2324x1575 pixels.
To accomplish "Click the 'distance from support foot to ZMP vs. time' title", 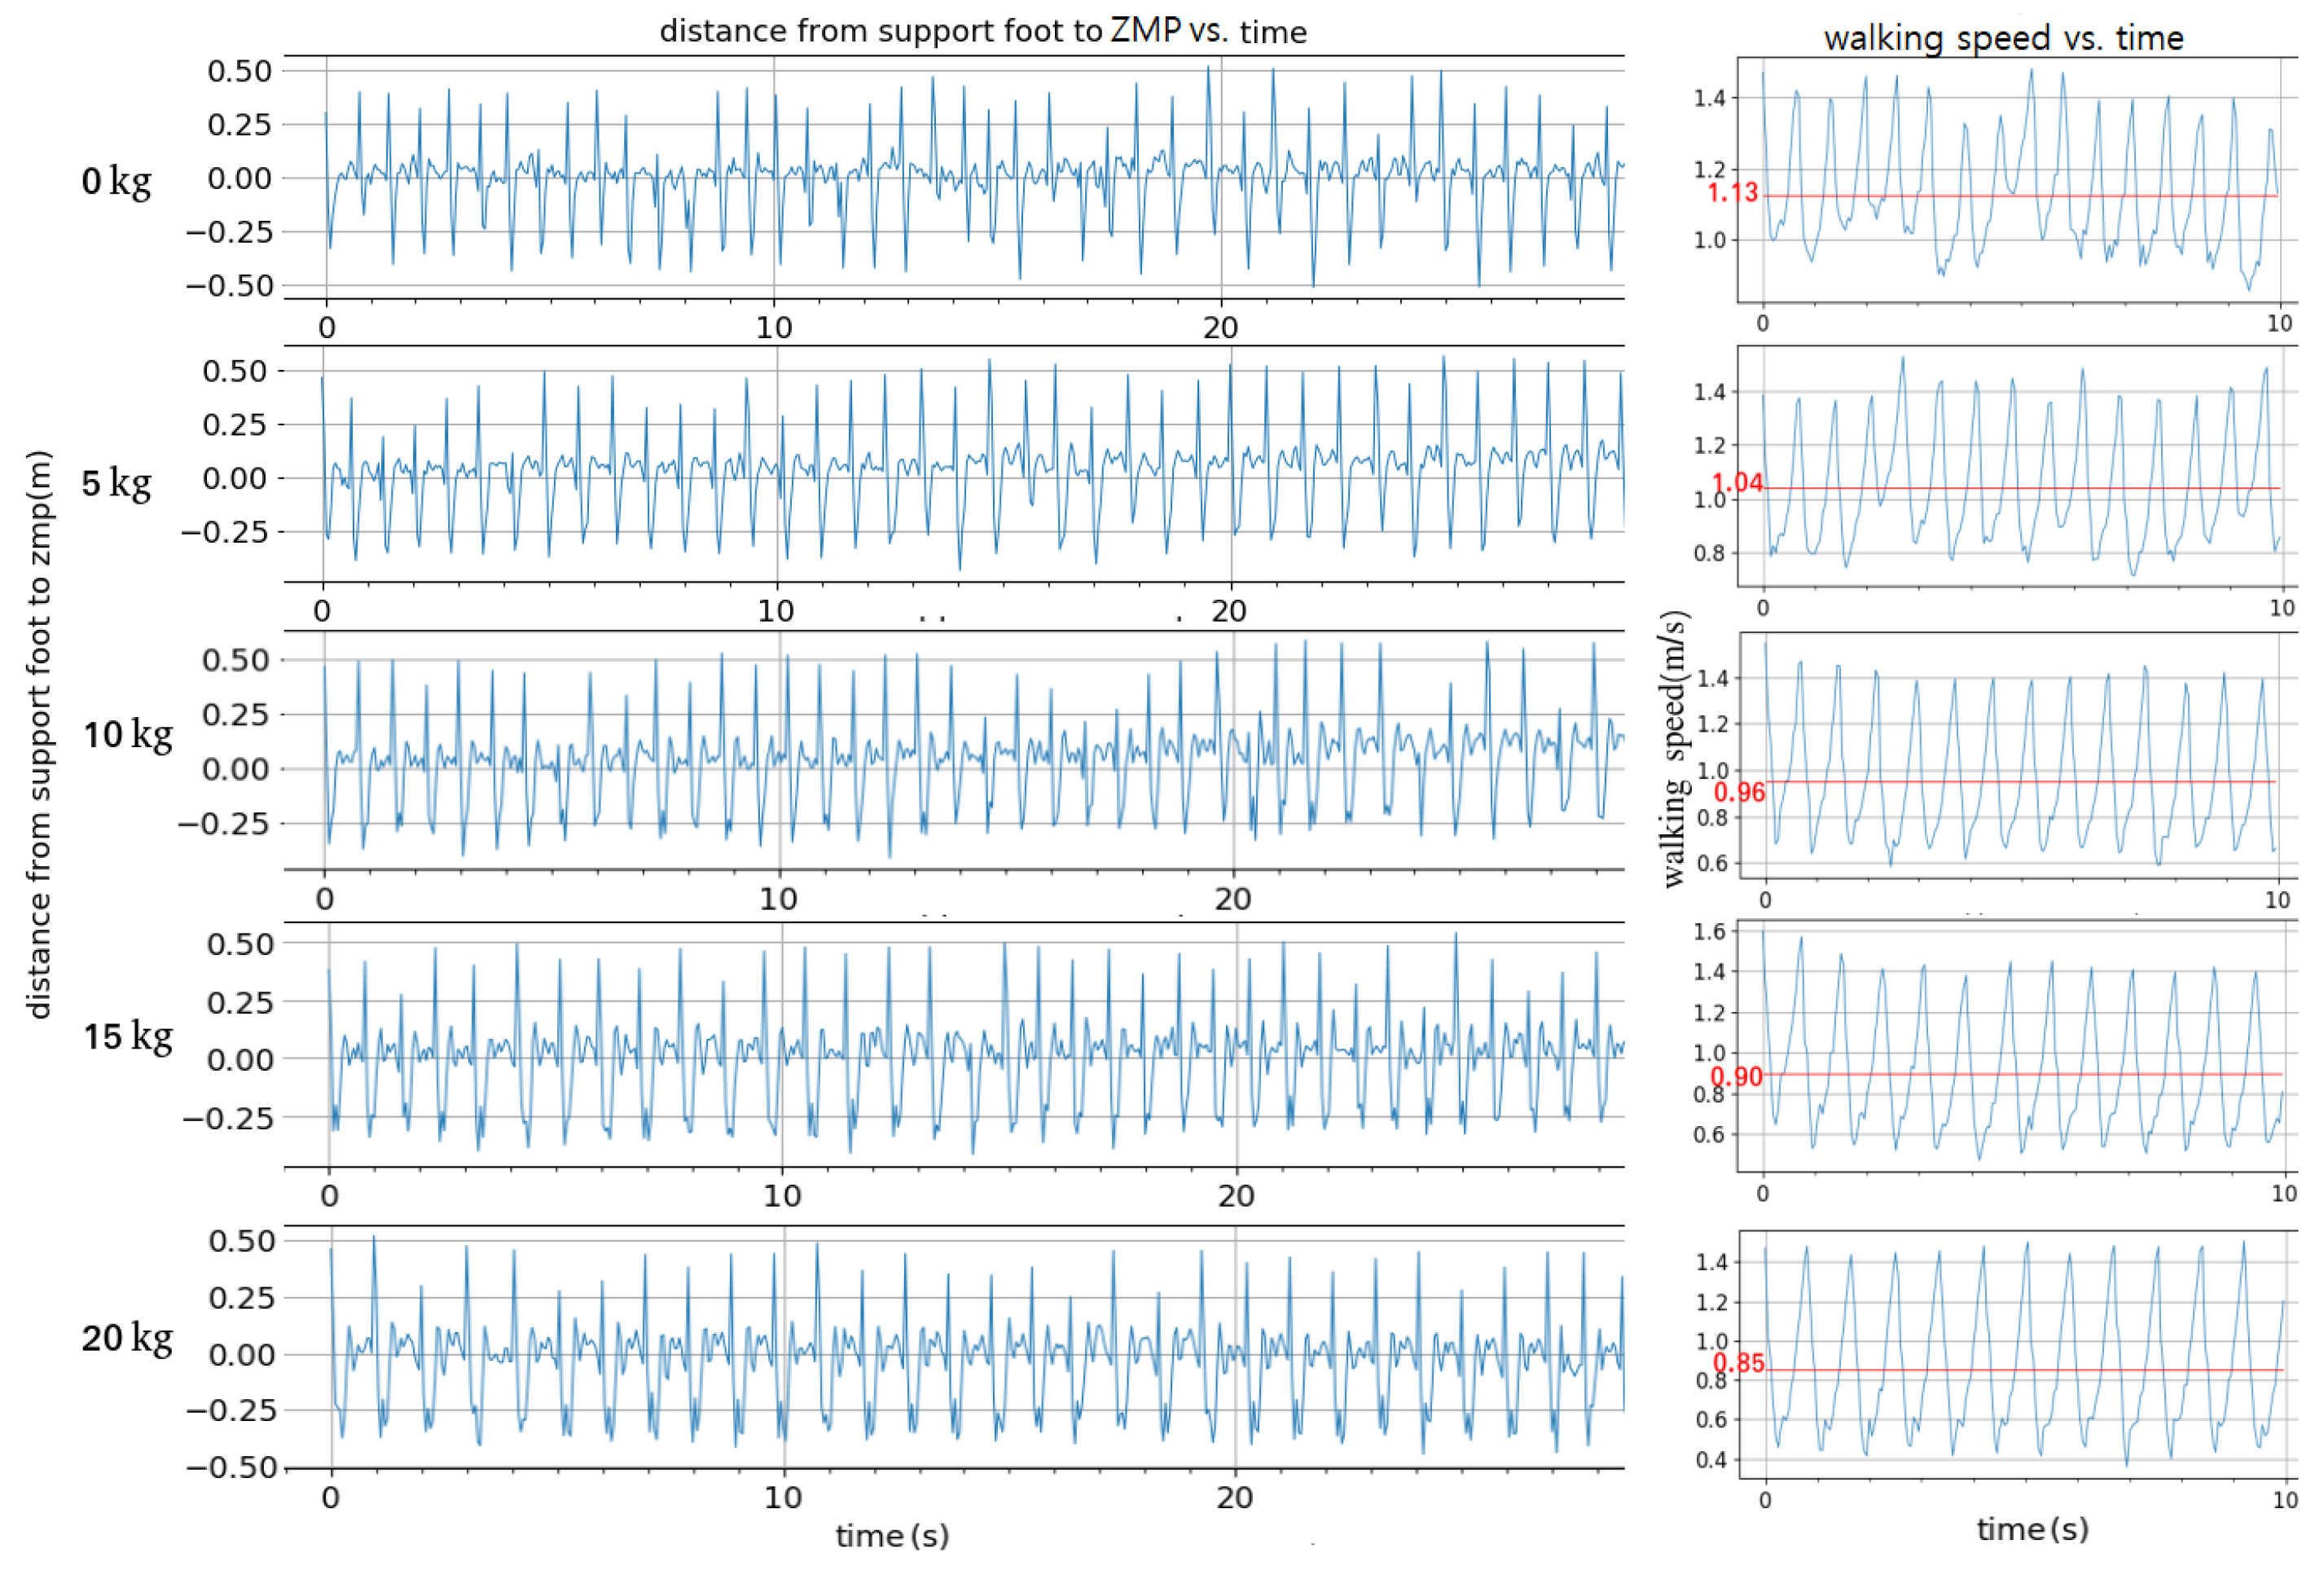I will pyautogui.click(x=982, y=31).
